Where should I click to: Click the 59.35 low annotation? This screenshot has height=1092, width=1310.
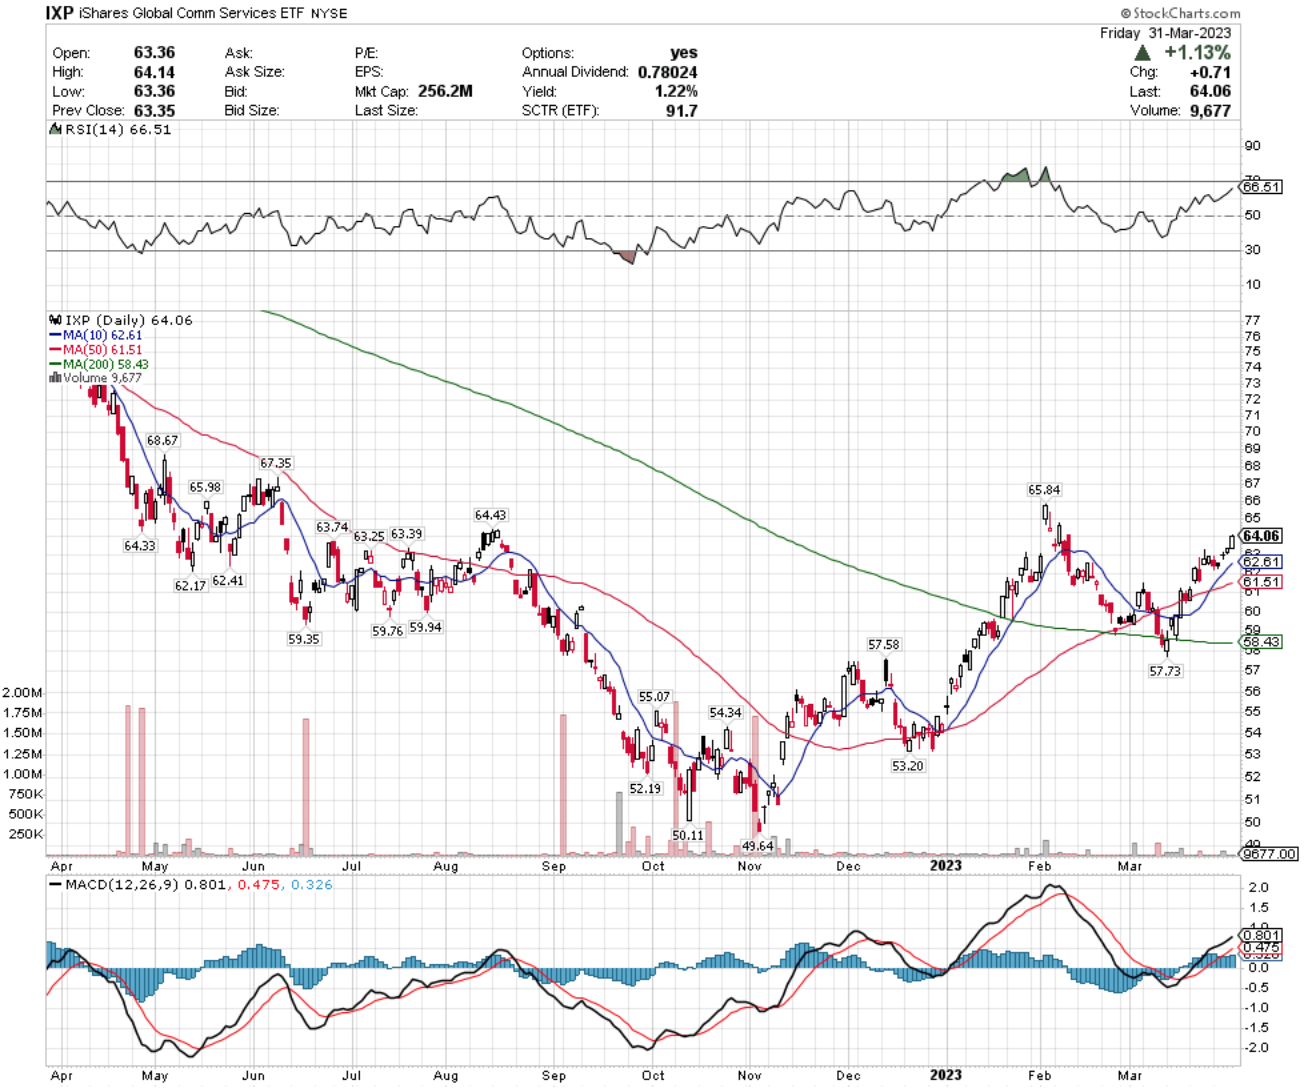(304, 638)
